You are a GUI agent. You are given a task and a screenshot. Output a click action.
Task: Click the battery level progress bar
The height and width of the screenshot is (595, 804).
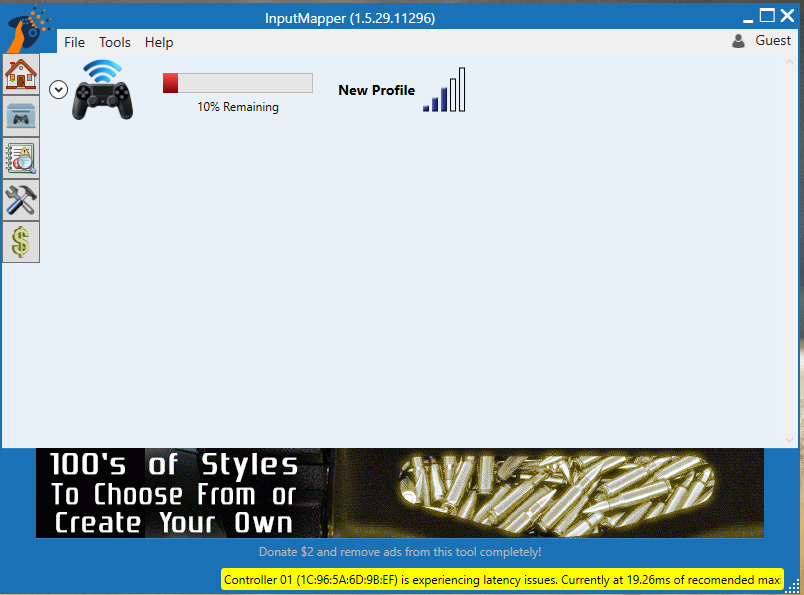point(238,83)
